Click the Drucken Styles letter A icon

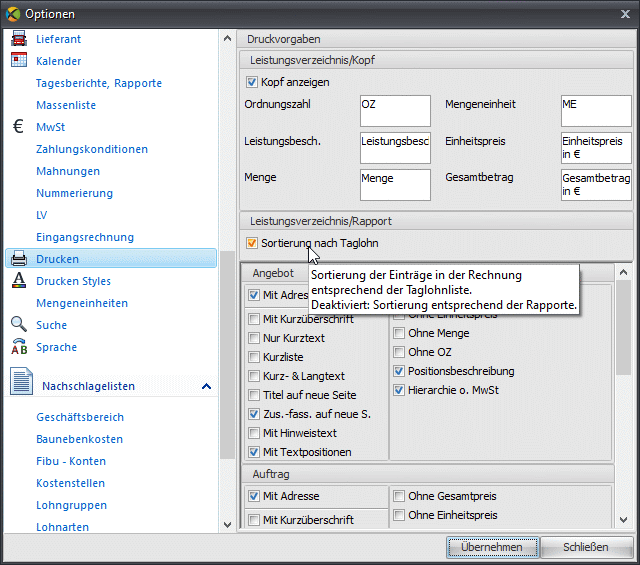click(x=19, y=280)
